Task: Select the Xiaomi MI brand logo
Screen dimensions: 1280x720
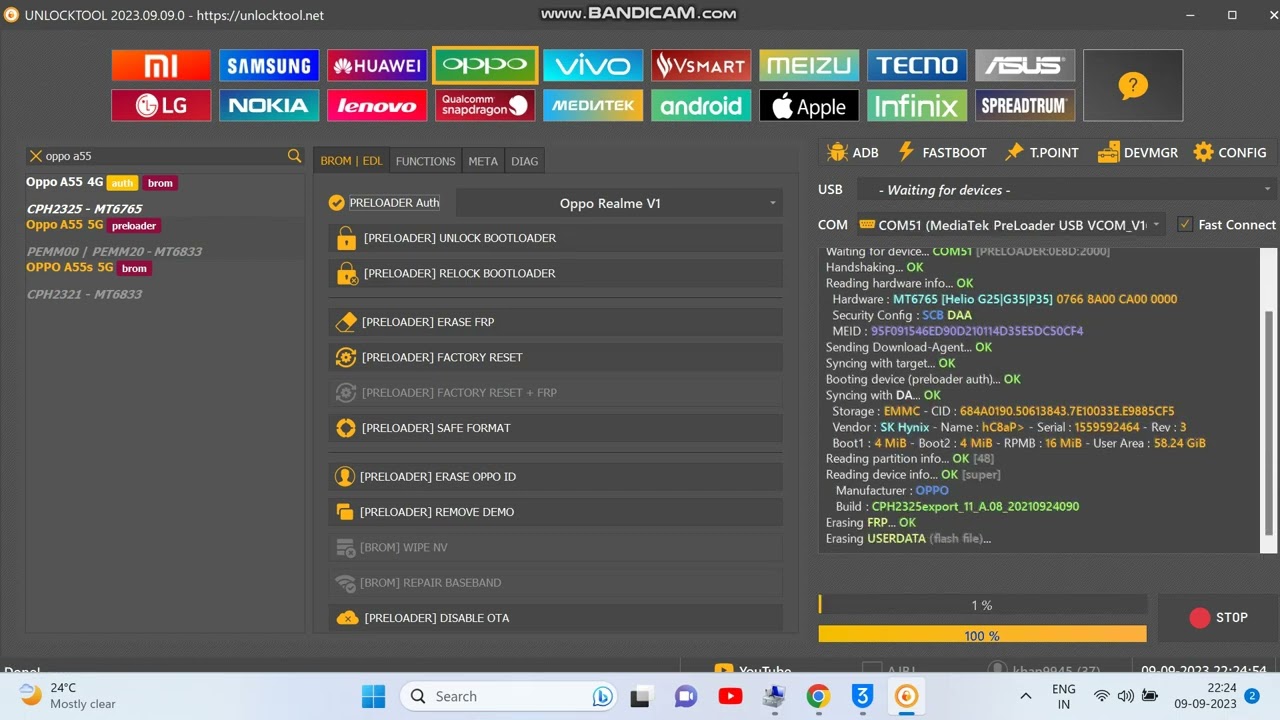Action: coord(161,66)
